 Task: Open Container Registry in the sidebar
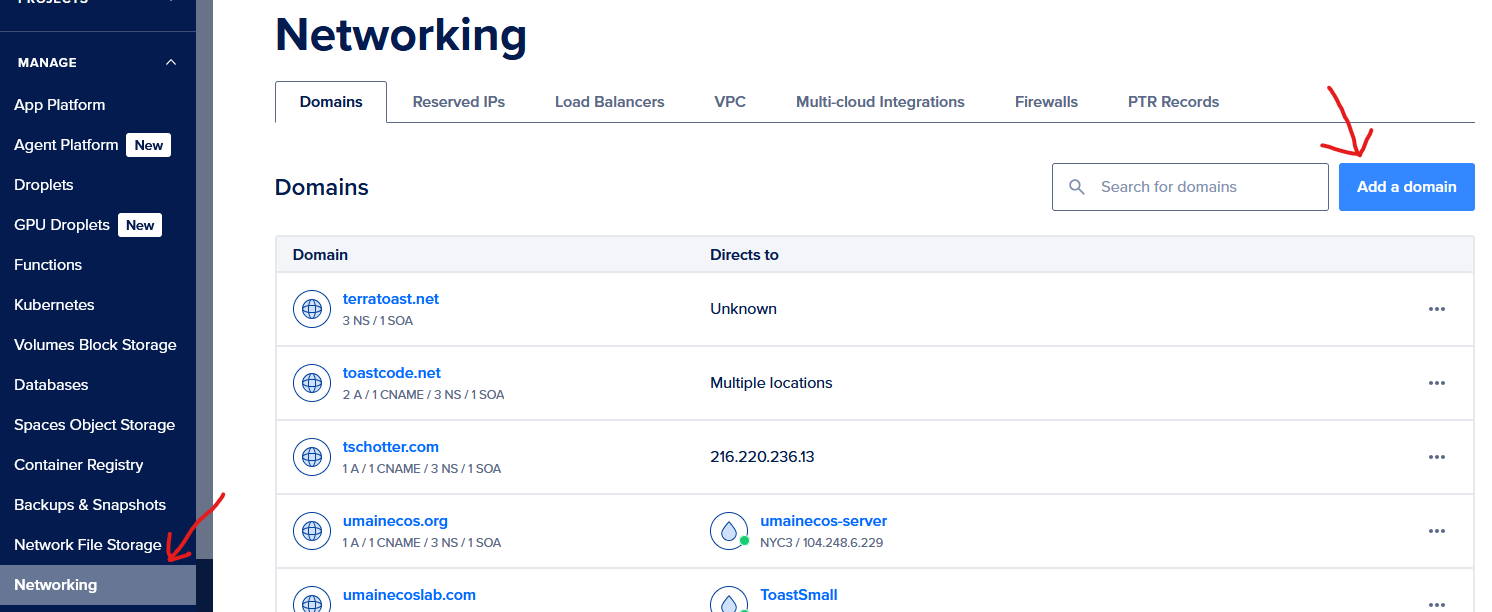click(78, 465)
